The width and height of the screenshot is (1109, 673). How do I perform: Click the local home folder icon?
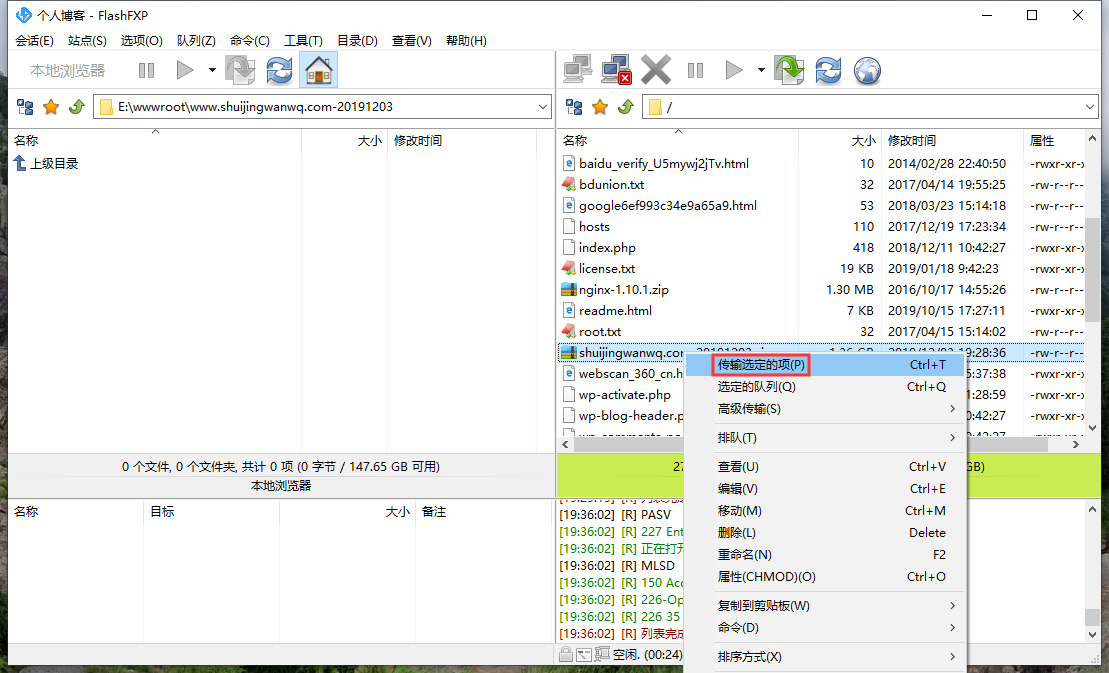point(318,70)
